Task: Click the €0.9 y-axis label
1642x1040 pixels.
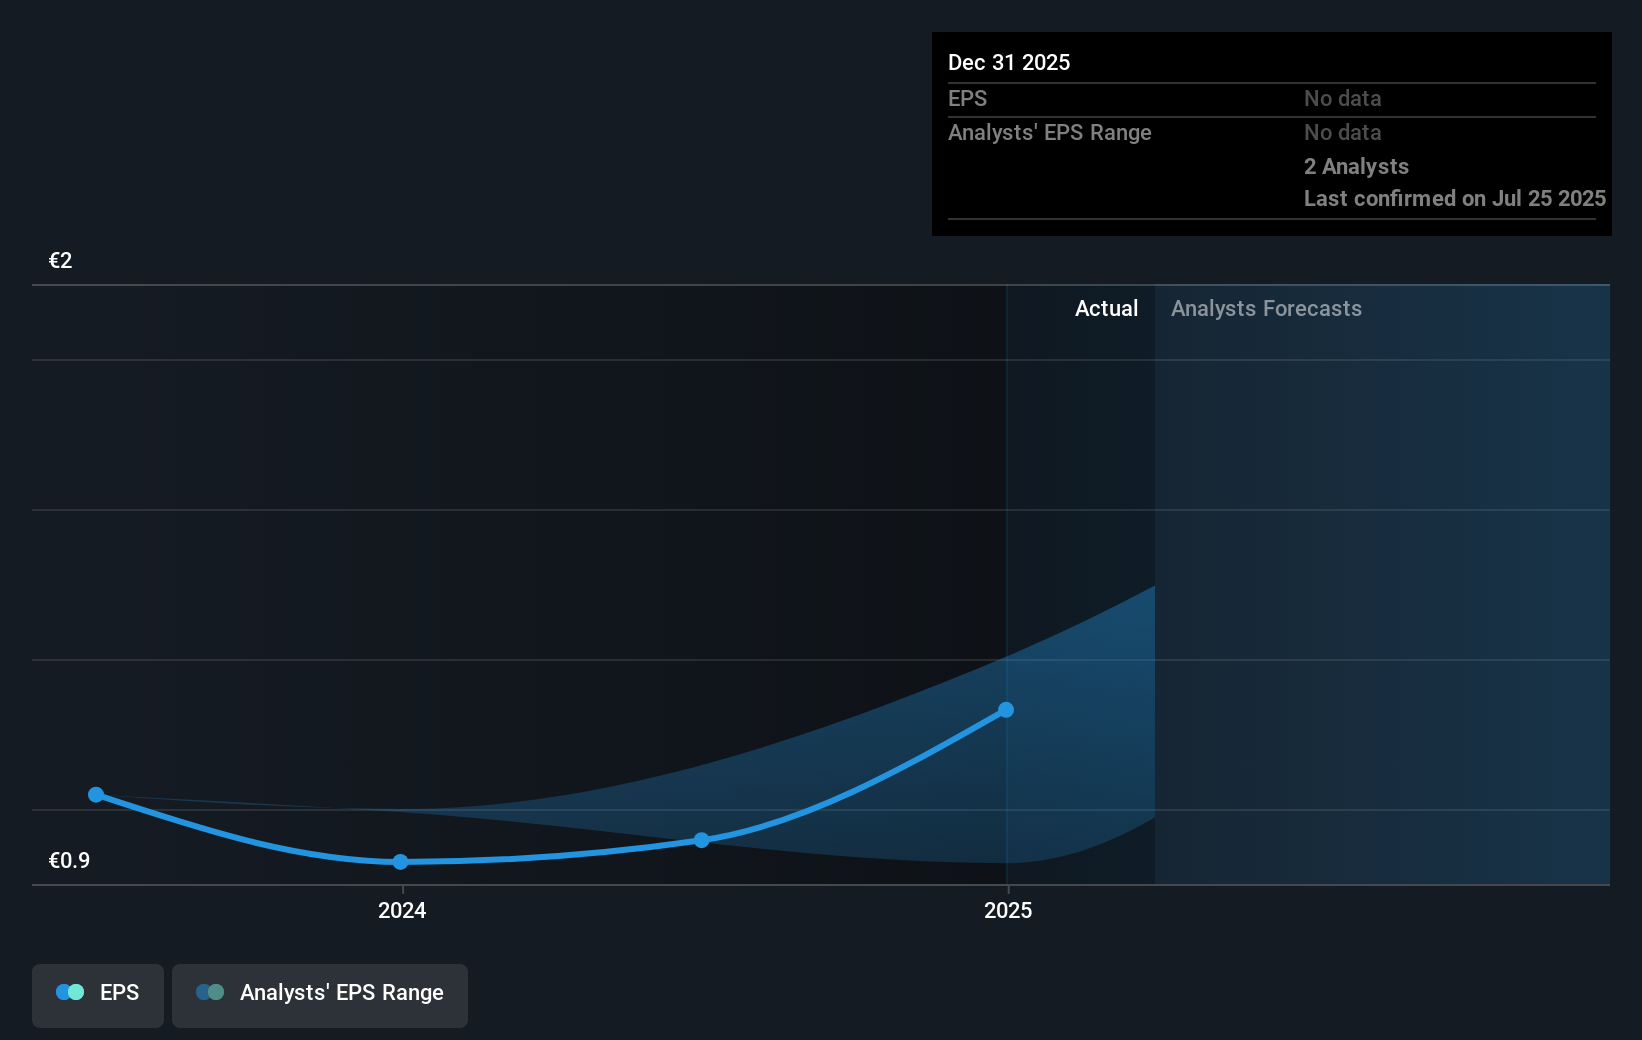Action: tap(69, 861)
